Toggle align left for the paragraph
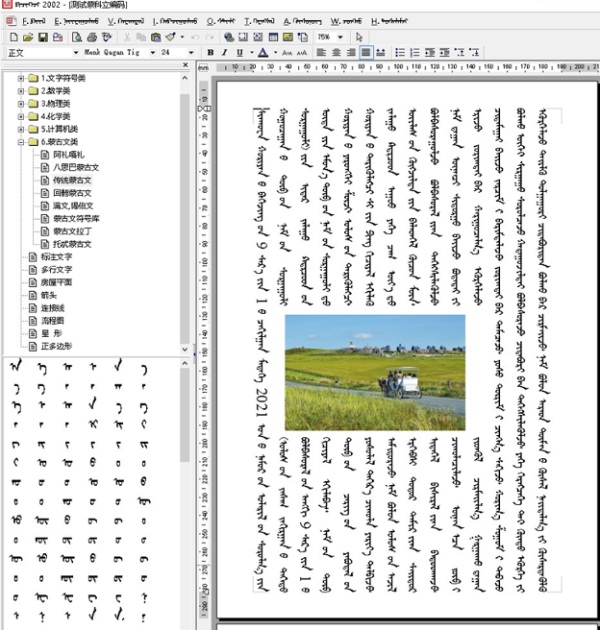Screen dimensions: 600x630 (321, 53)
